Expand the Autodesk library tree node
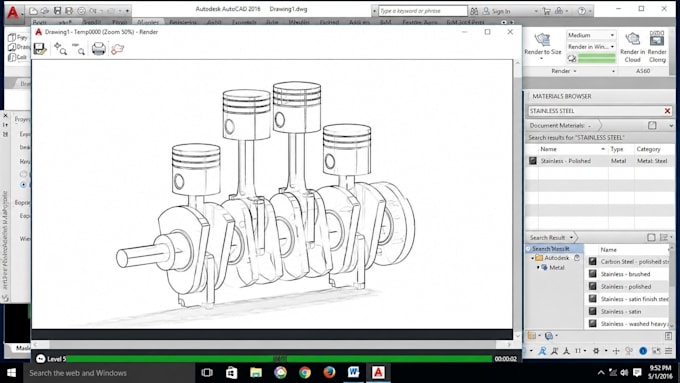Screen dimensions: 680x383 [533, 258]
